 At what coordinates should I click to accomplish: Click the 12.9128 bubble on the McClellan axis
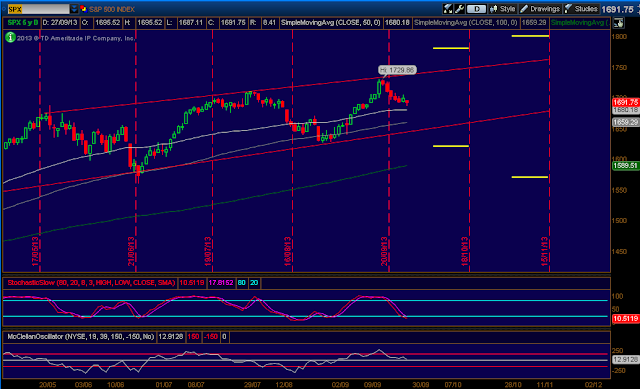[x=626, y=360]
